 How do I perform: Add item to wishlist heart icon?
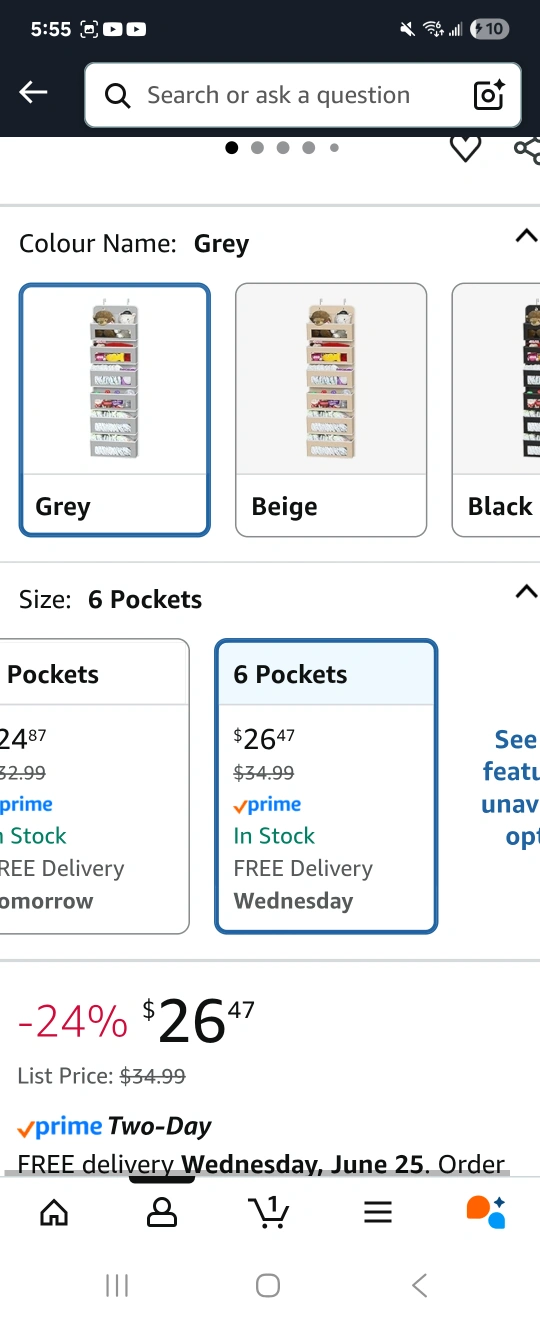point(465,149)
